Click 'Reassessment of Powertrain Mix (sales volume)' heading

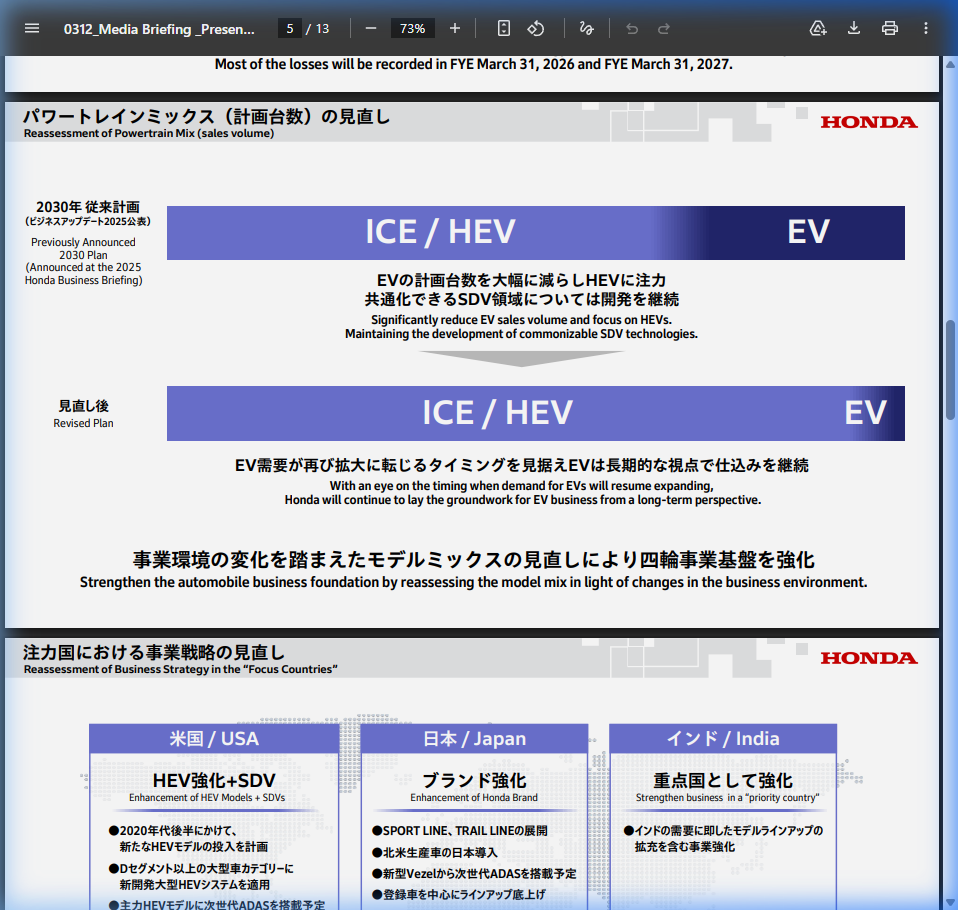pos(149,133)
